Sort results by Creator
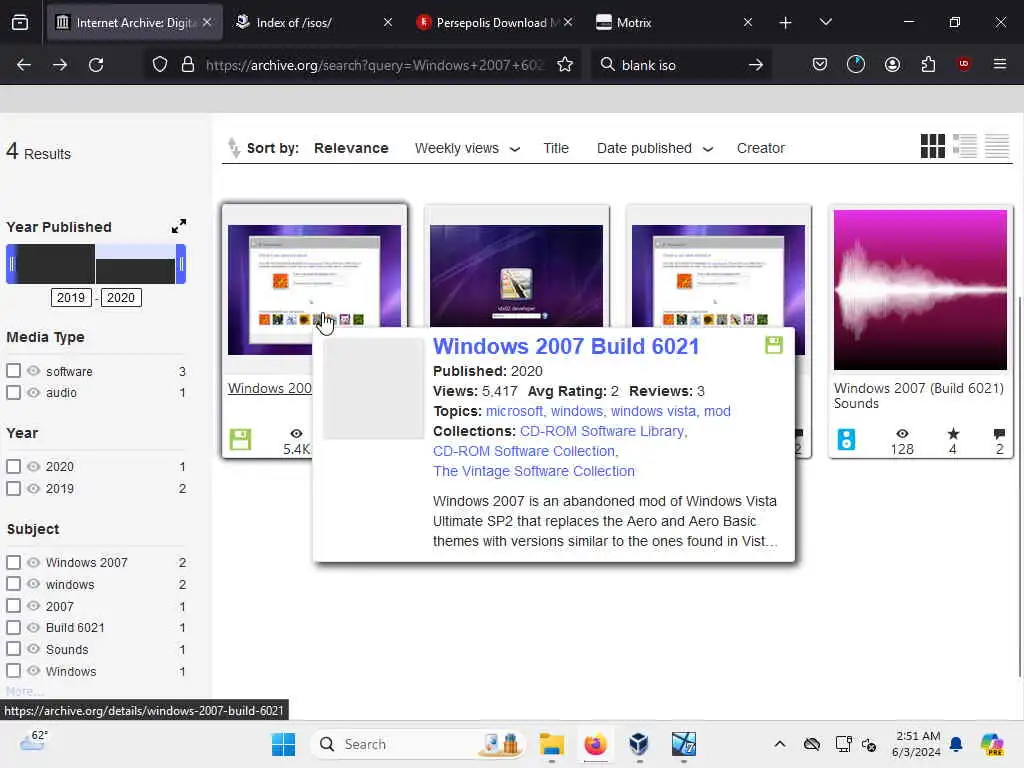 761,148
